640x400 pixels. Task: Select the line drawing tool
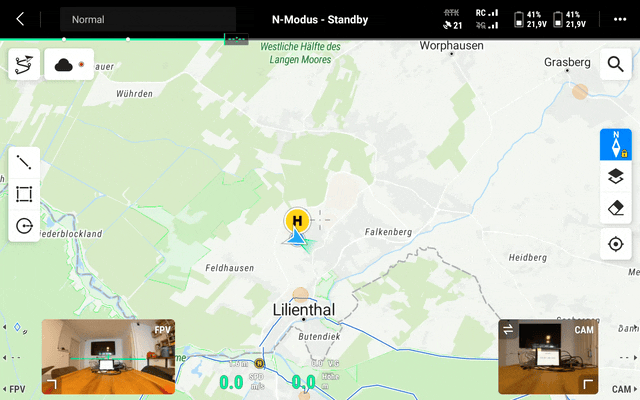tap(24, 162)
